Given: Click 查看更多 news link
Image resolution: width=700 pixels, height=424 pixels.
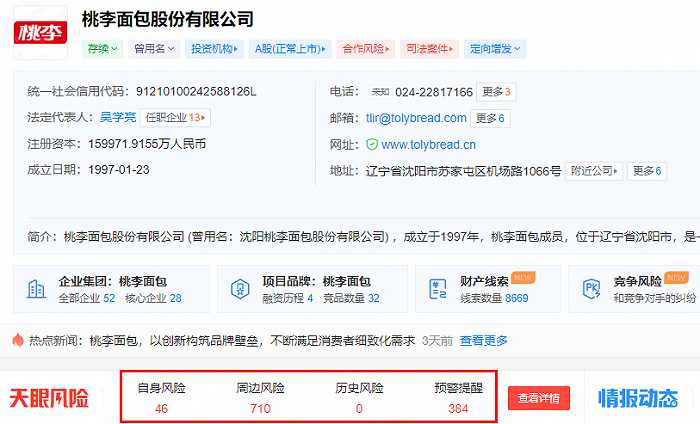Looking at the screenshot, I should click(483, 341).
